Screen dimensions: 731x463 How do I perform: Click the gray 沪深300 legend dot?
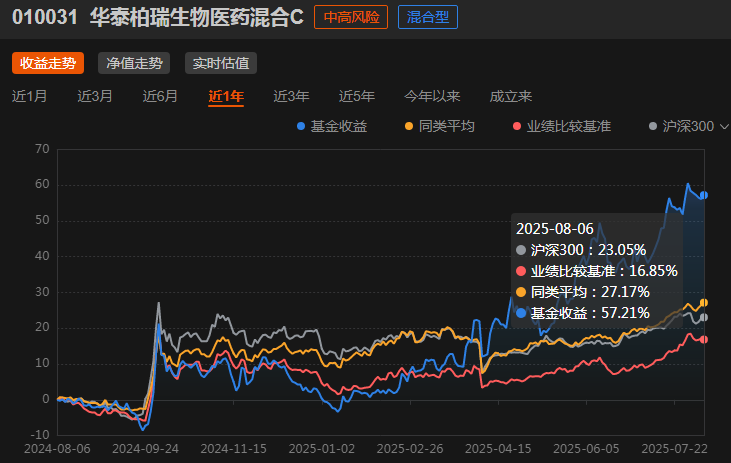pyautogui.click(x=653, y=126)
